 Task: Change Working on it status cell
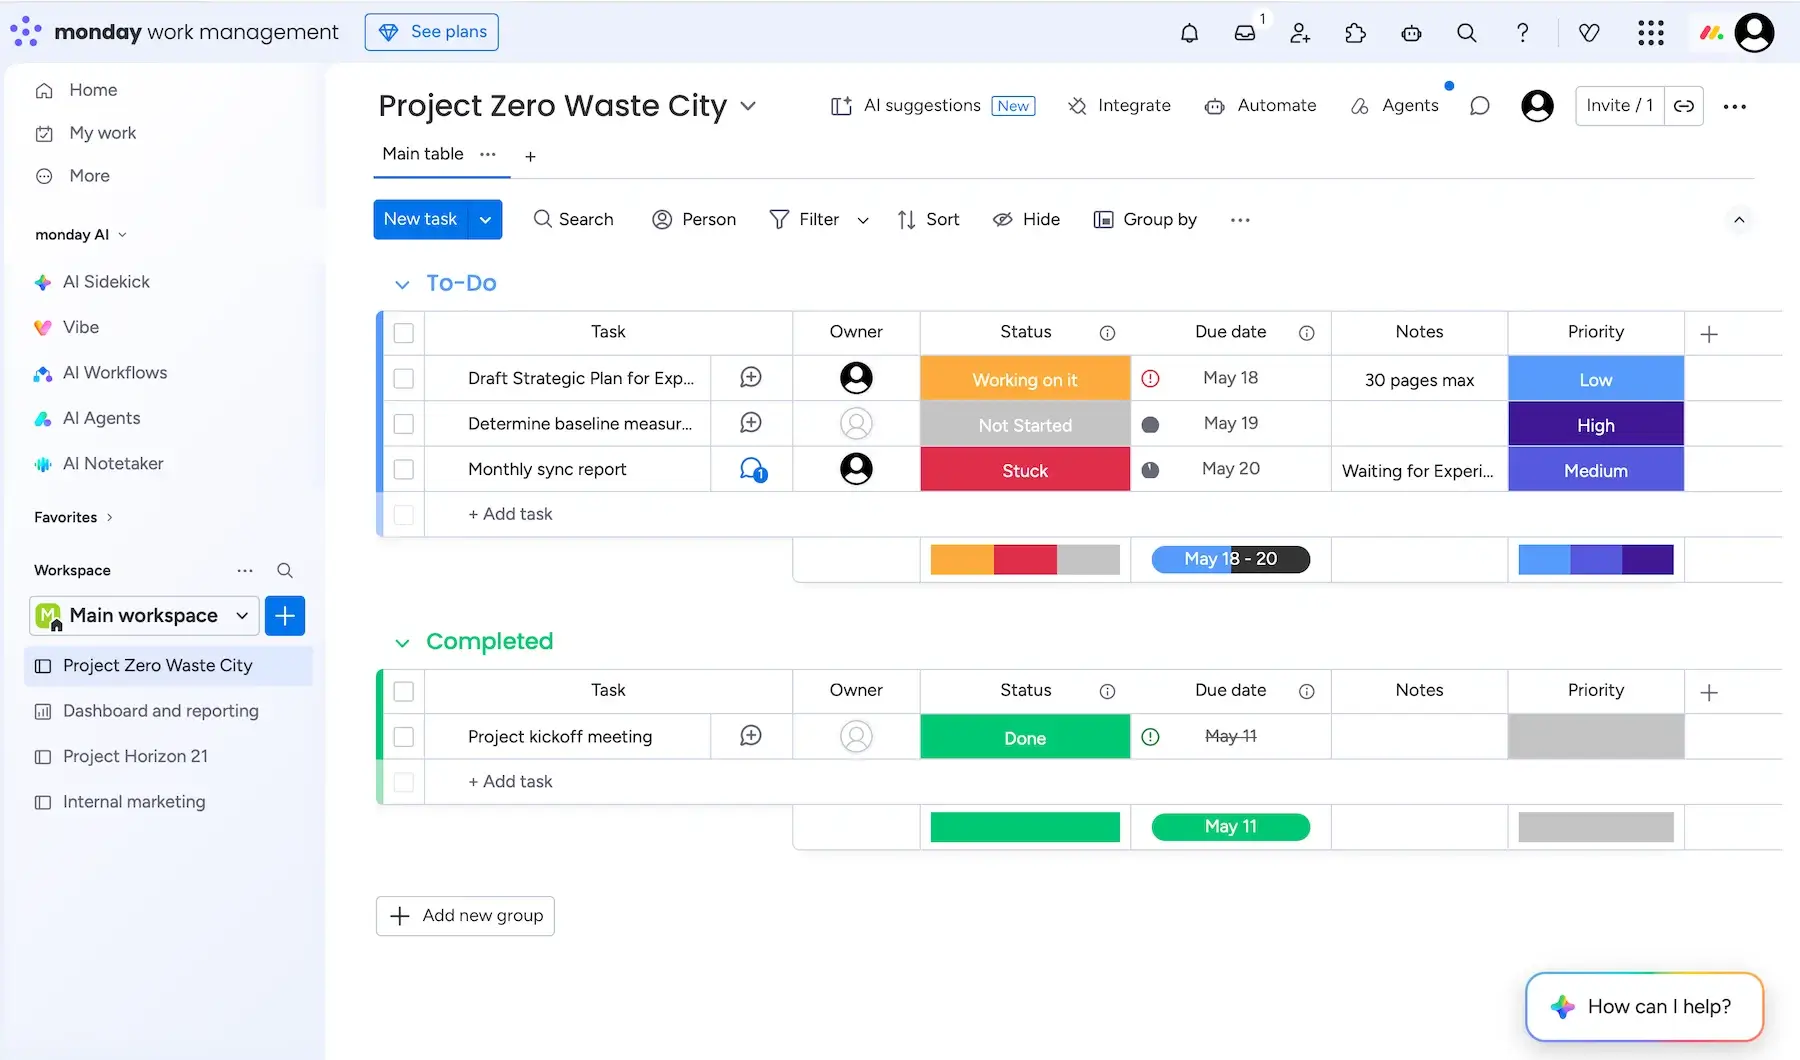1025,379
